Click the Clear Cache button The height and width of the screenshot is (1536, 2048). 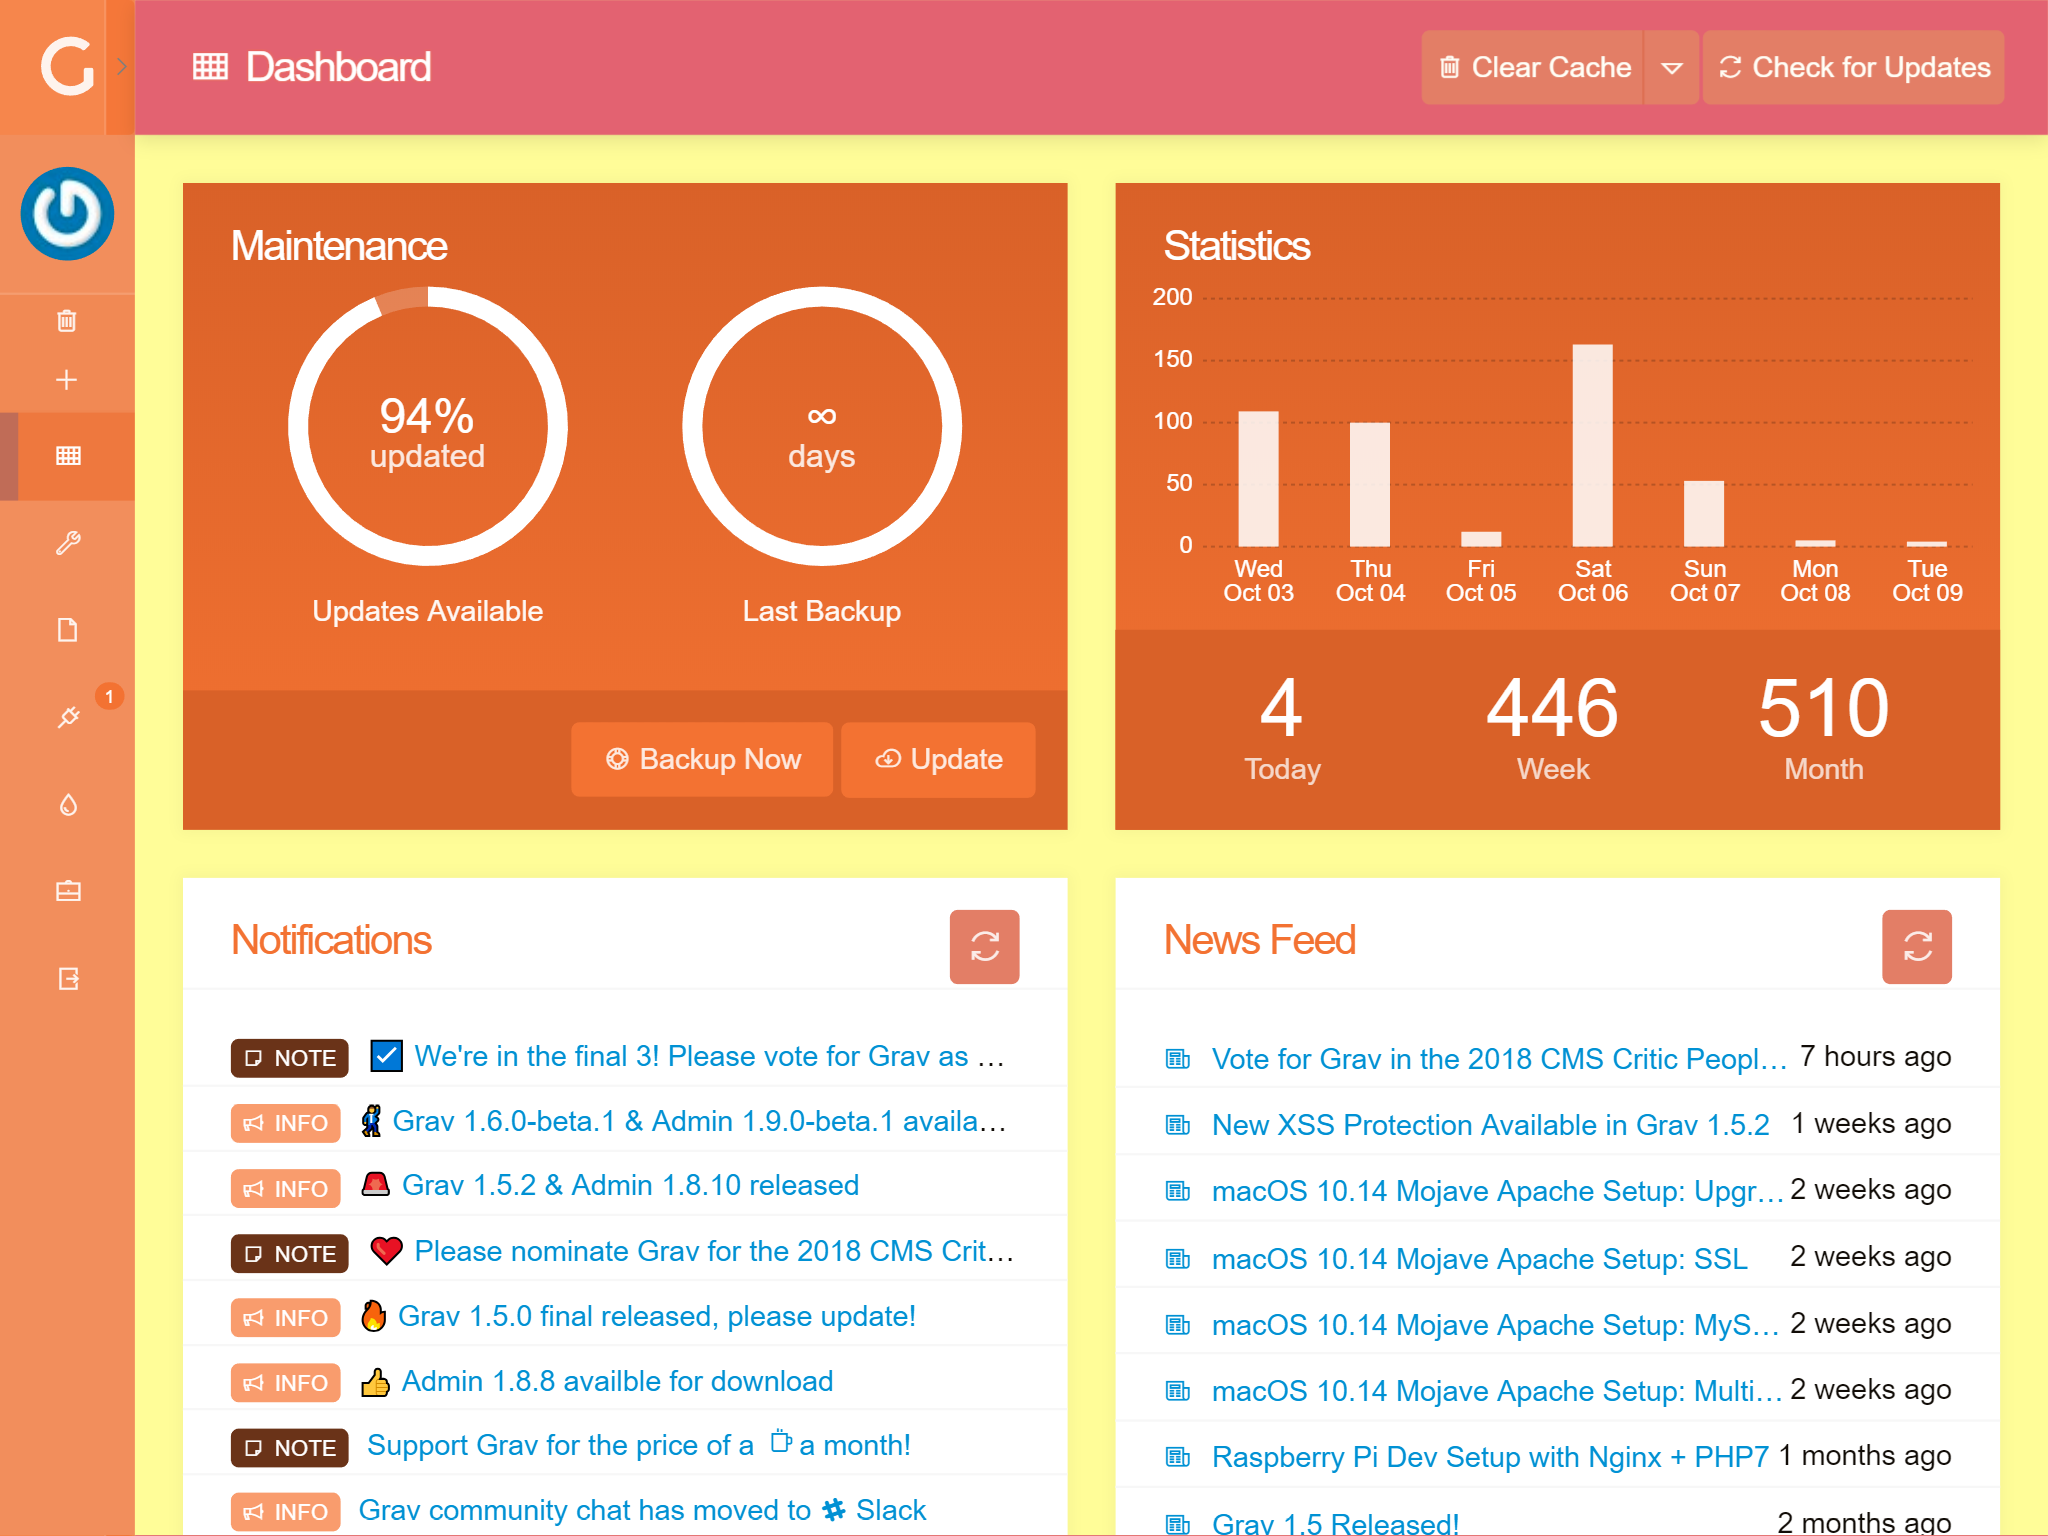tap(1534, 68)
